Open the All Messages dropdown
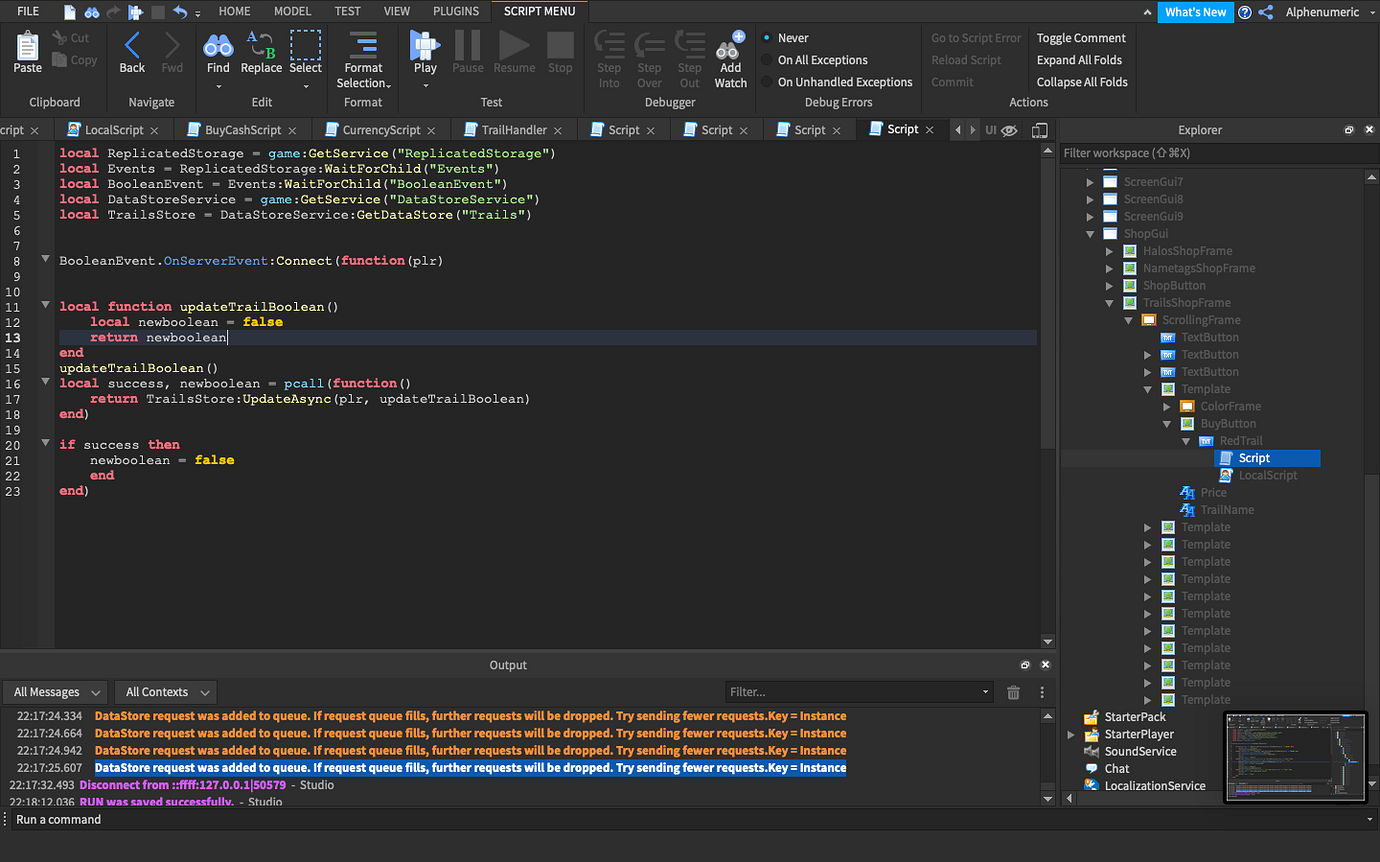 coord(55,691)
